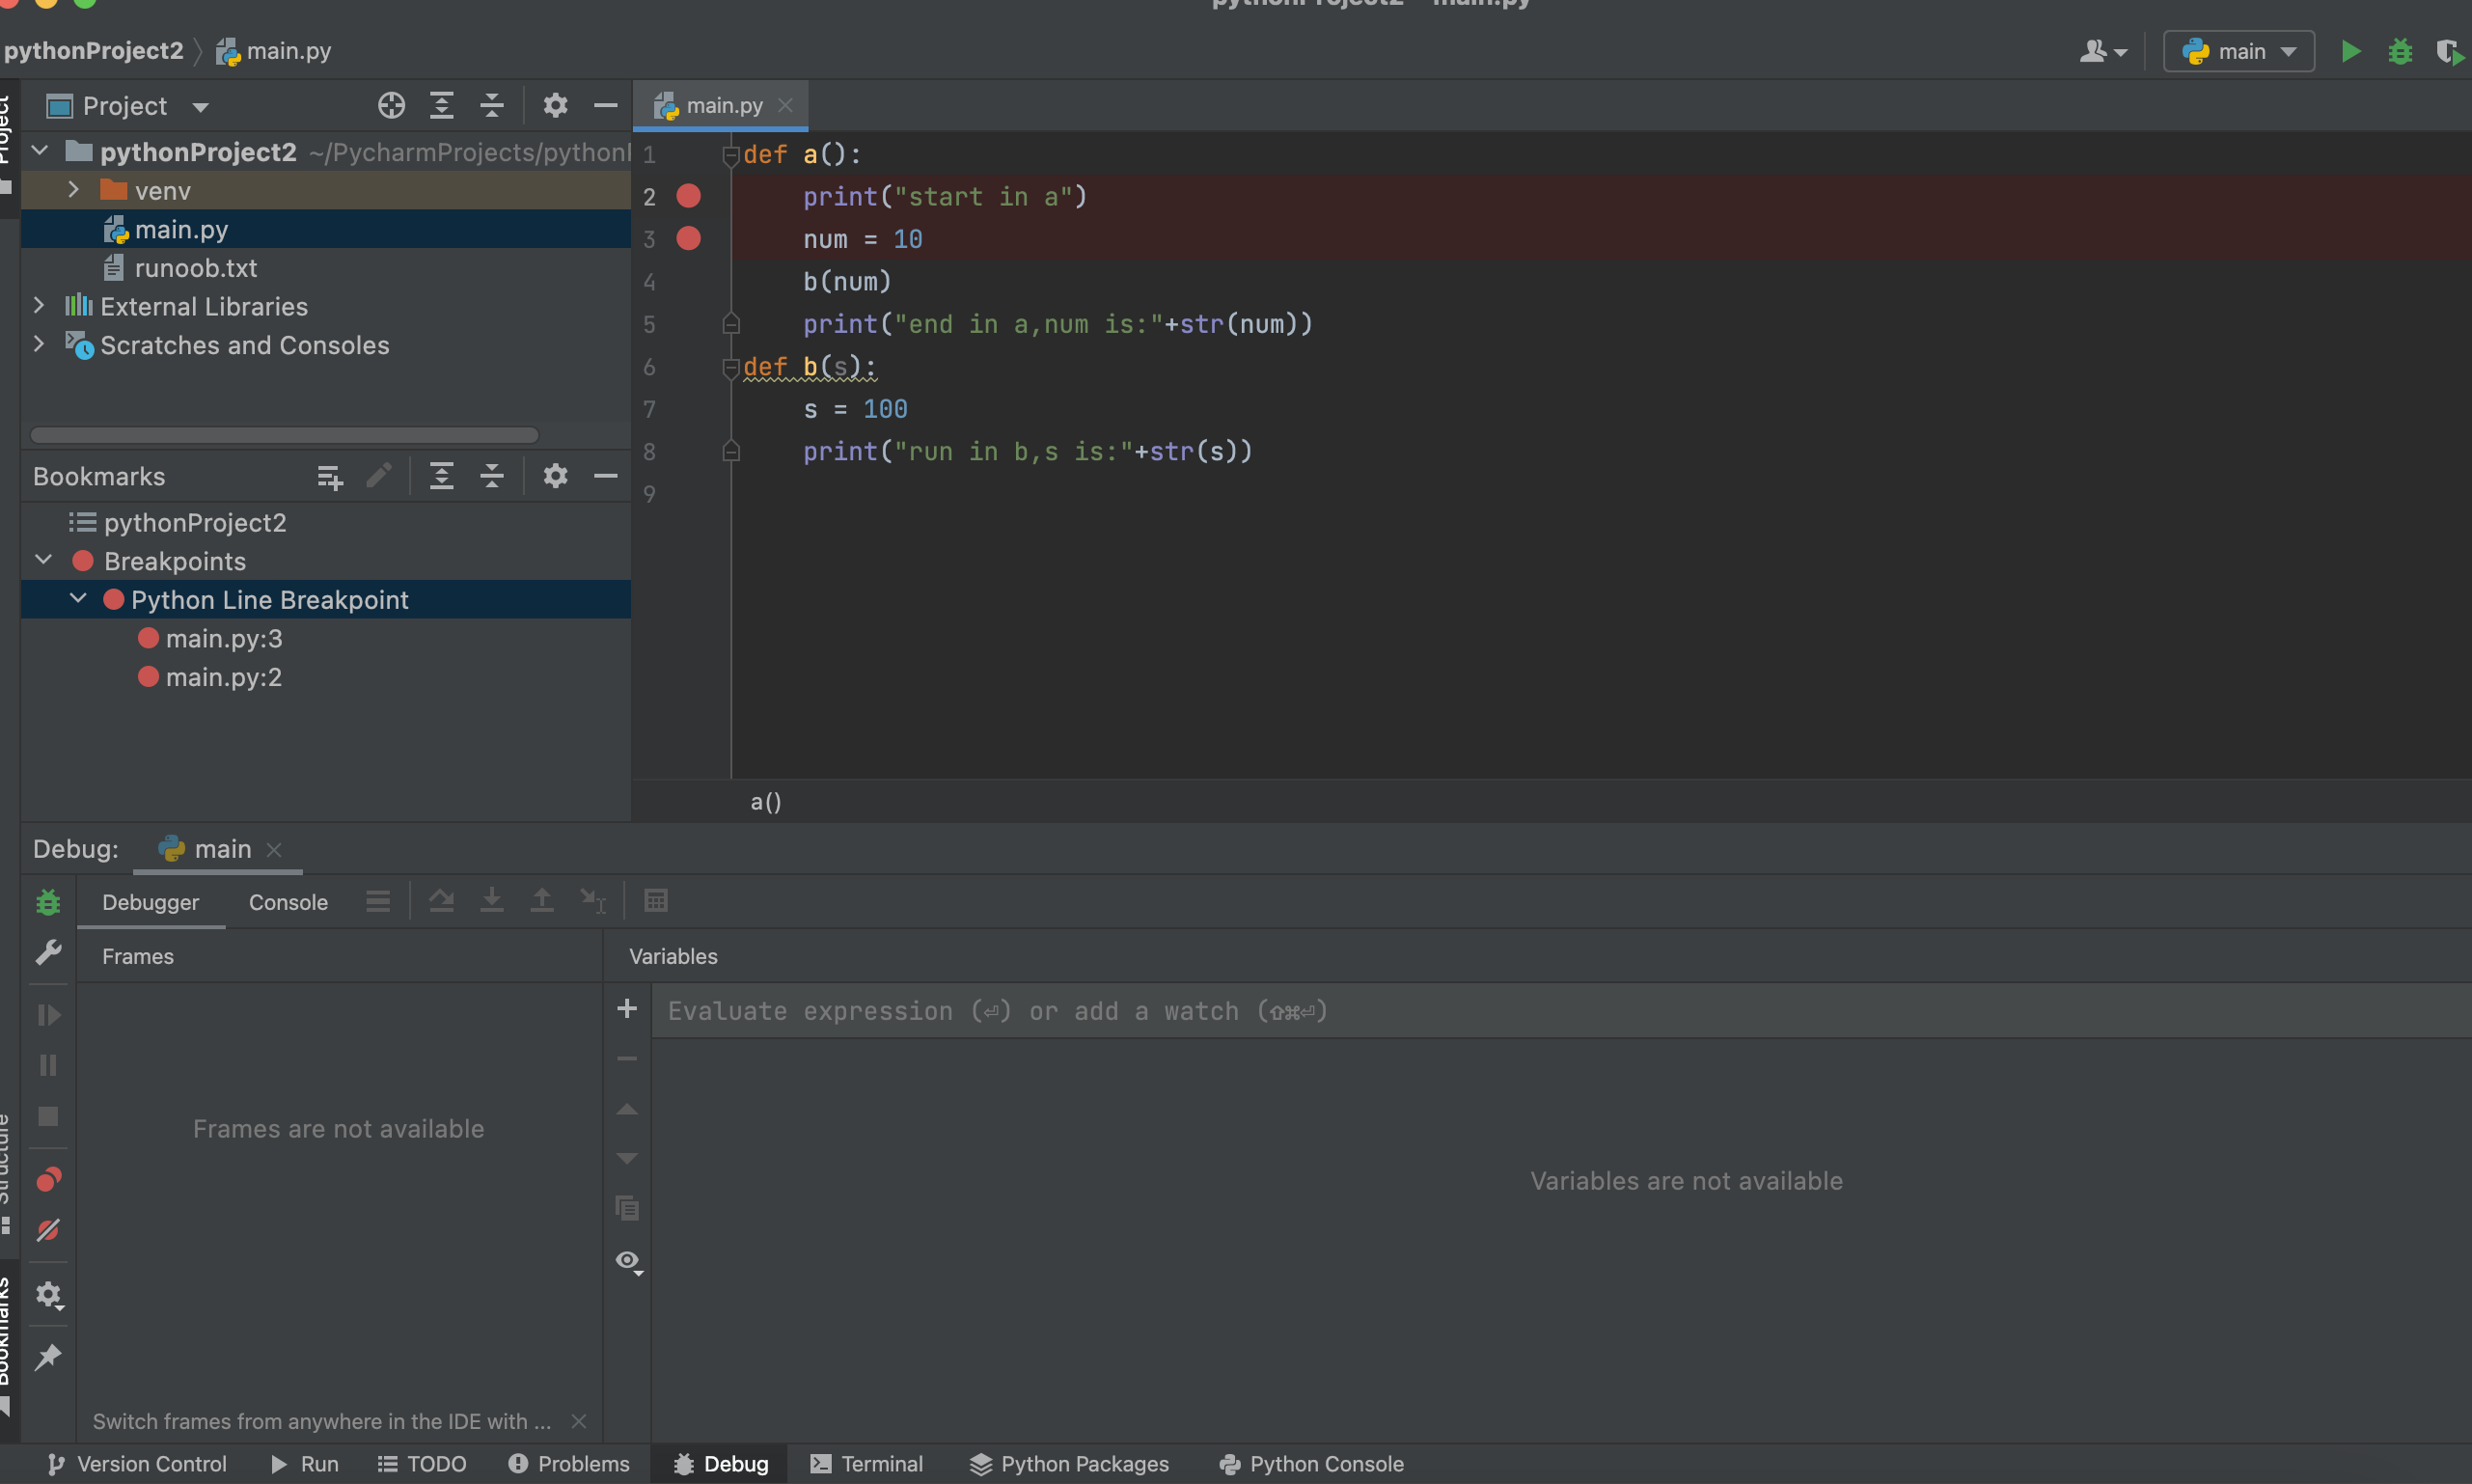Open View Breakpoints double red dot icon
This screenshot has width=2472, height=1484.
pos(48,1180)
